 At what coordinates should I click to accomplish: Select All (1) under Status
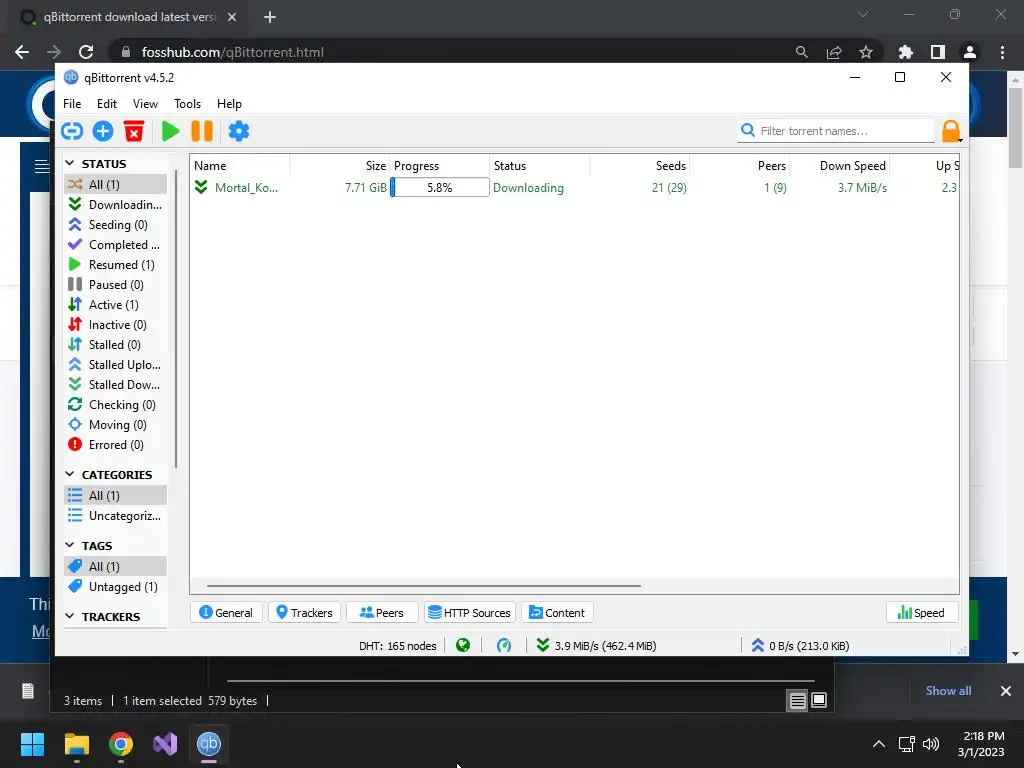tap(116, 185)
